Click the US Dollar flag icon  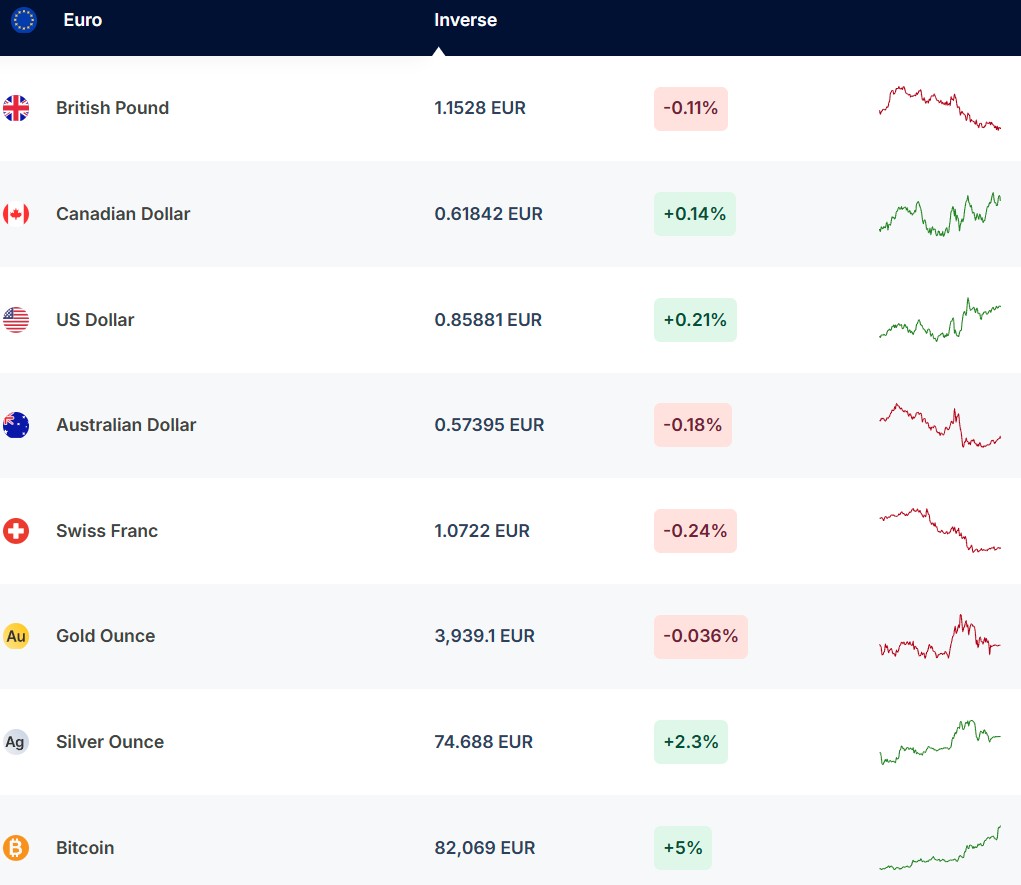click(x=16, y=320)
